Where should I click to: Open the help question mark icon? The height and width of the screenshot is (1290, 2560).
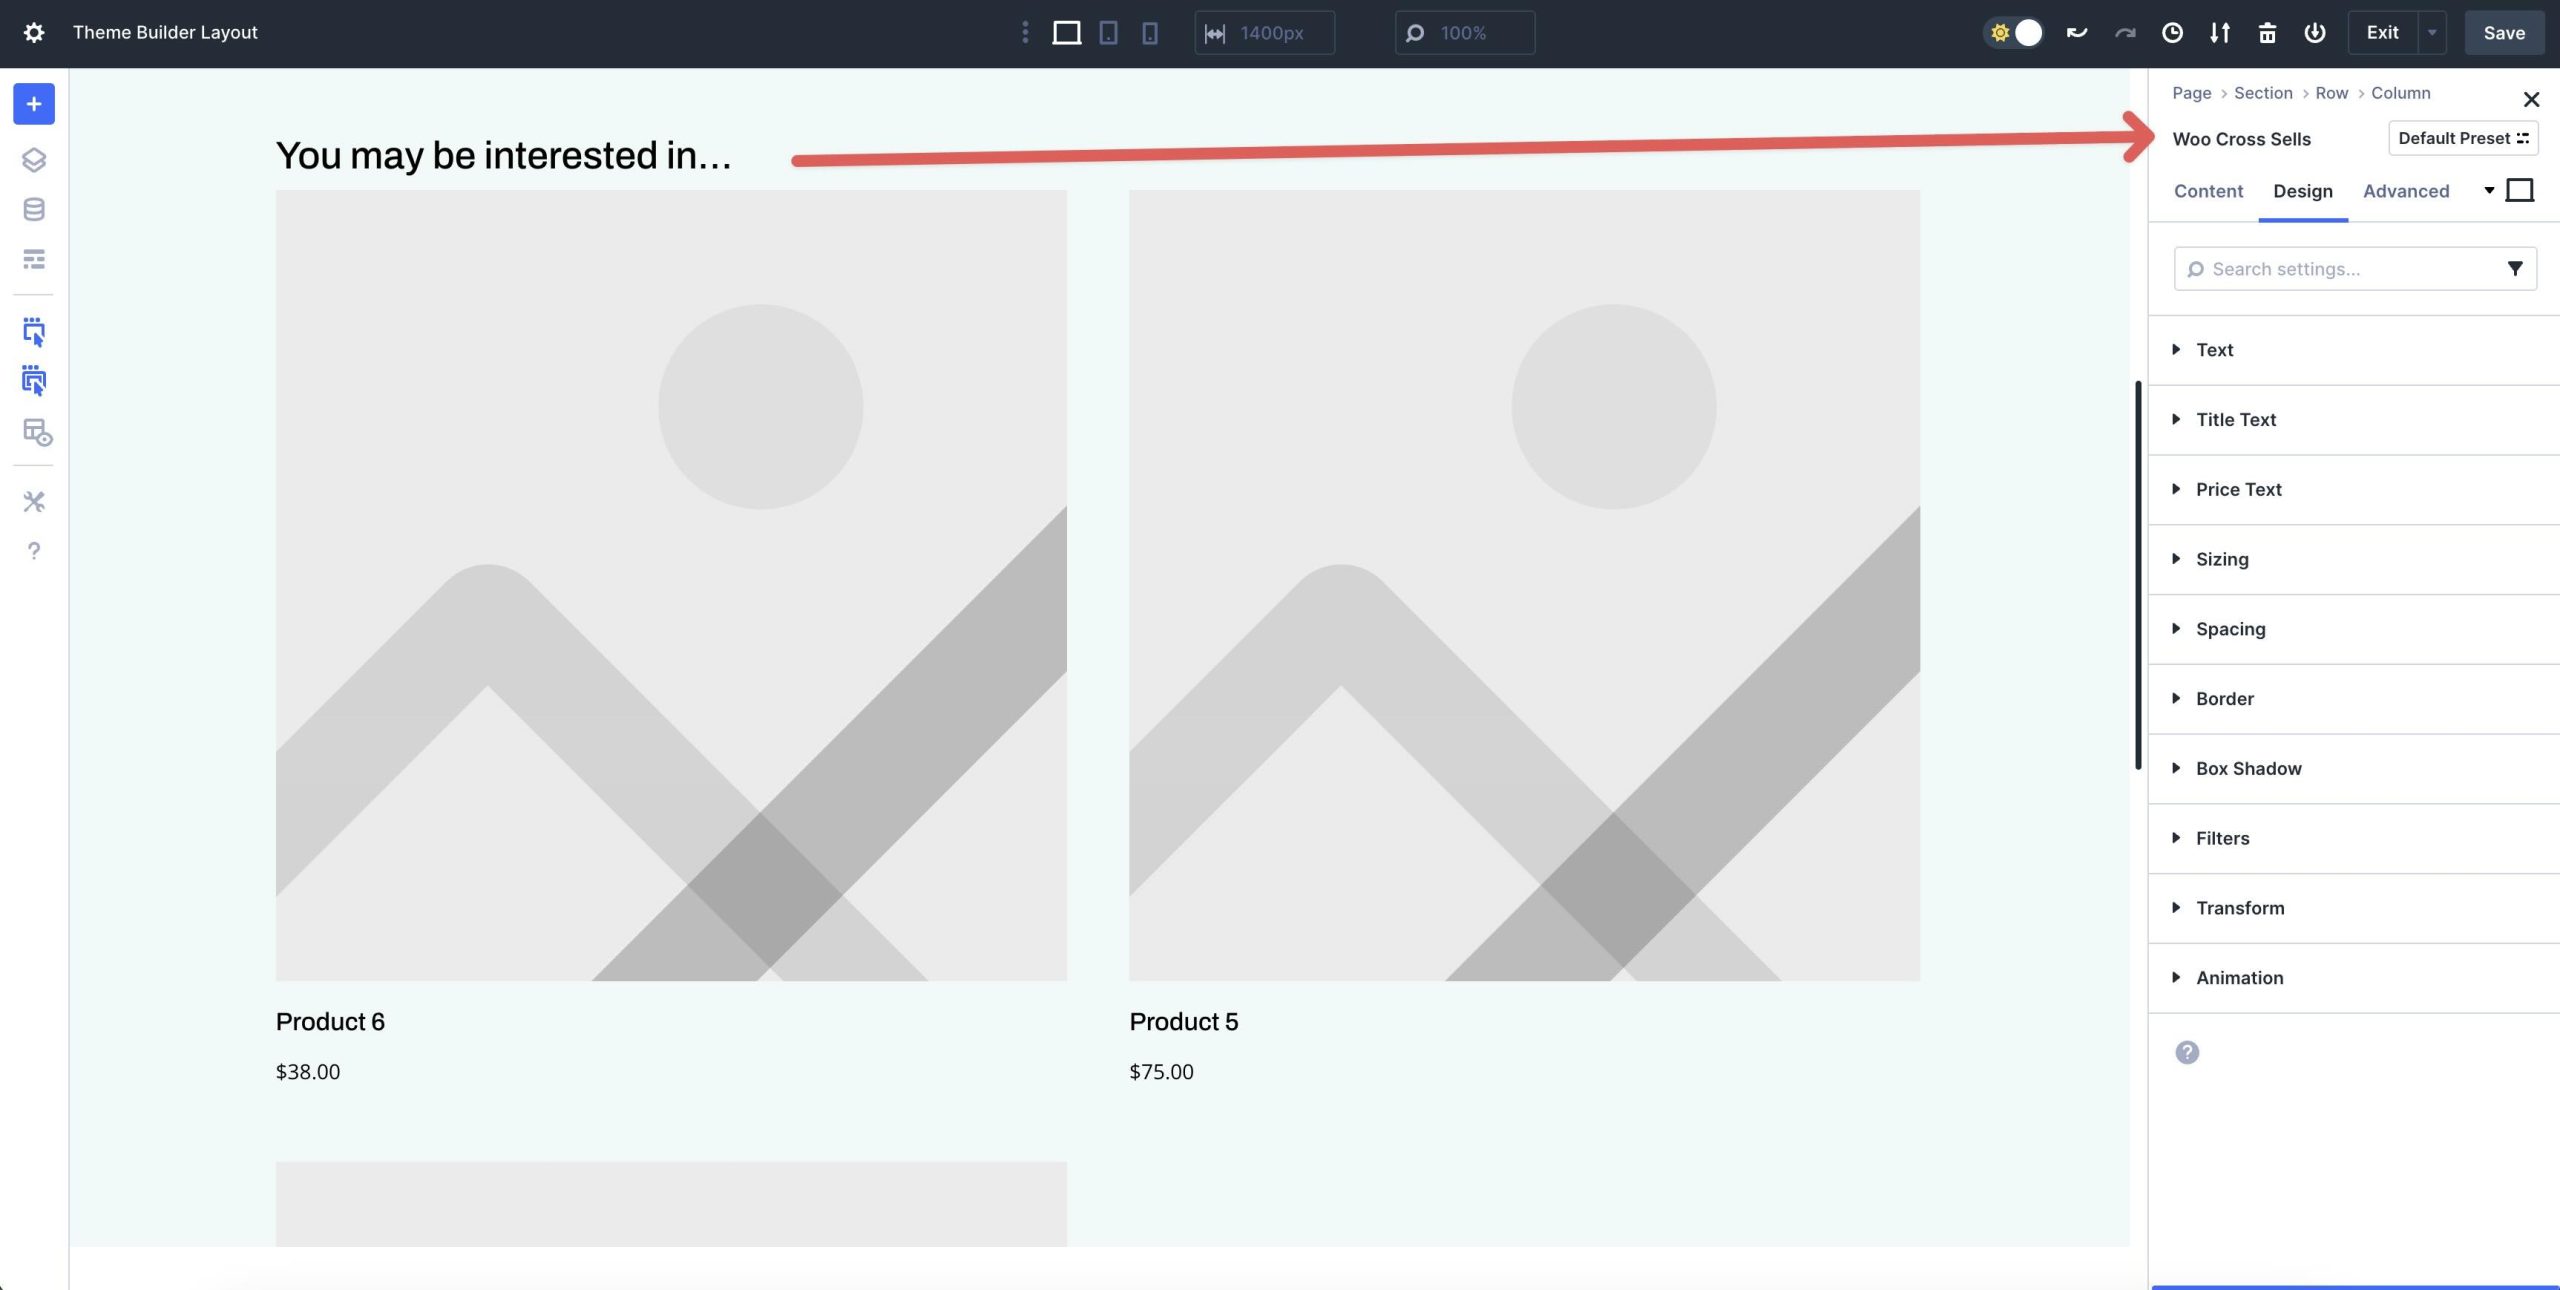(x=33, y=550)
